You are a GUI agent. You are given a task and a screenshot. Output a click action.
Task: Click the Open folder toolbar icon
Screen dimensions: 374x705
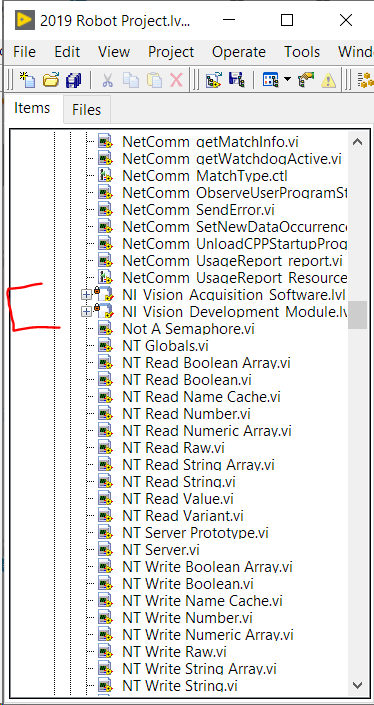(x=51, y=81)
